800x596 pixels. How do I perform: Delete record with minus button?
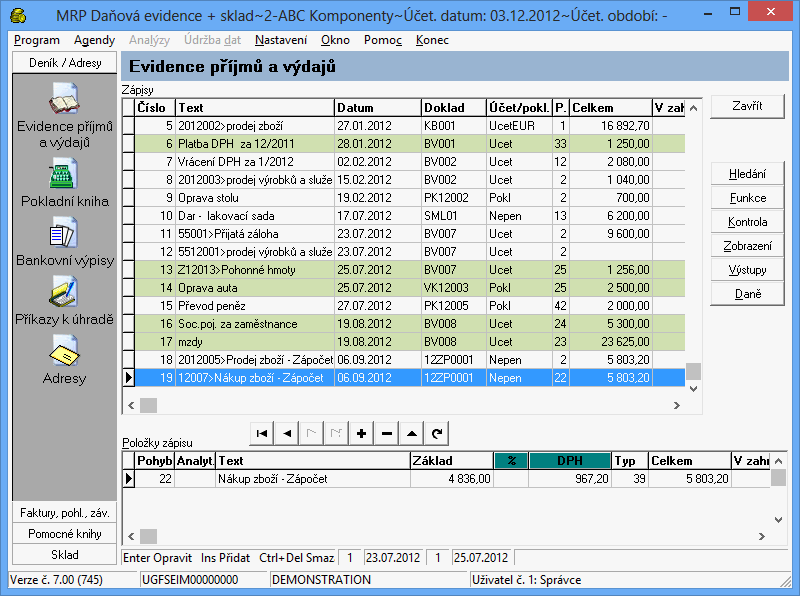386,433
